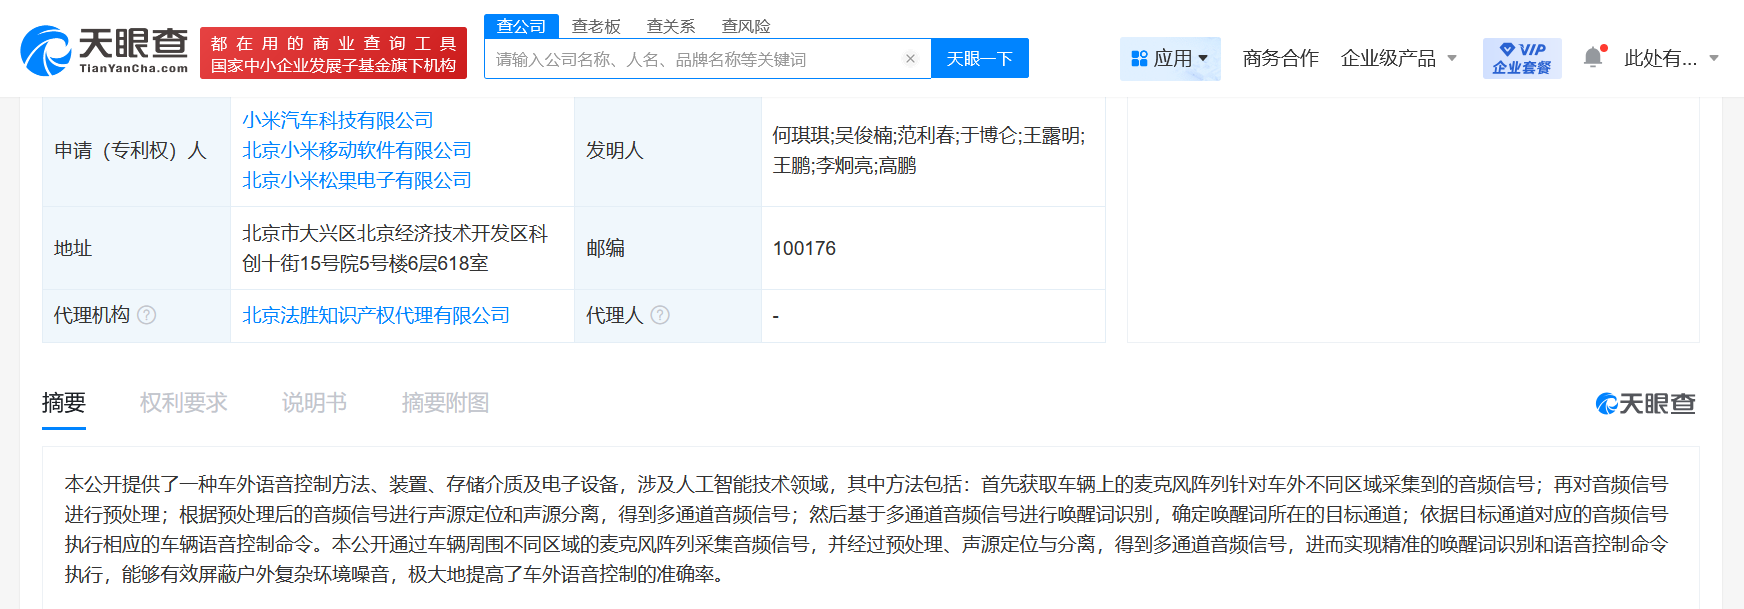This screenshot has width=1744, height=609.
Task: Click the 发明人 label cell
Action: click(x=668, y=150)
